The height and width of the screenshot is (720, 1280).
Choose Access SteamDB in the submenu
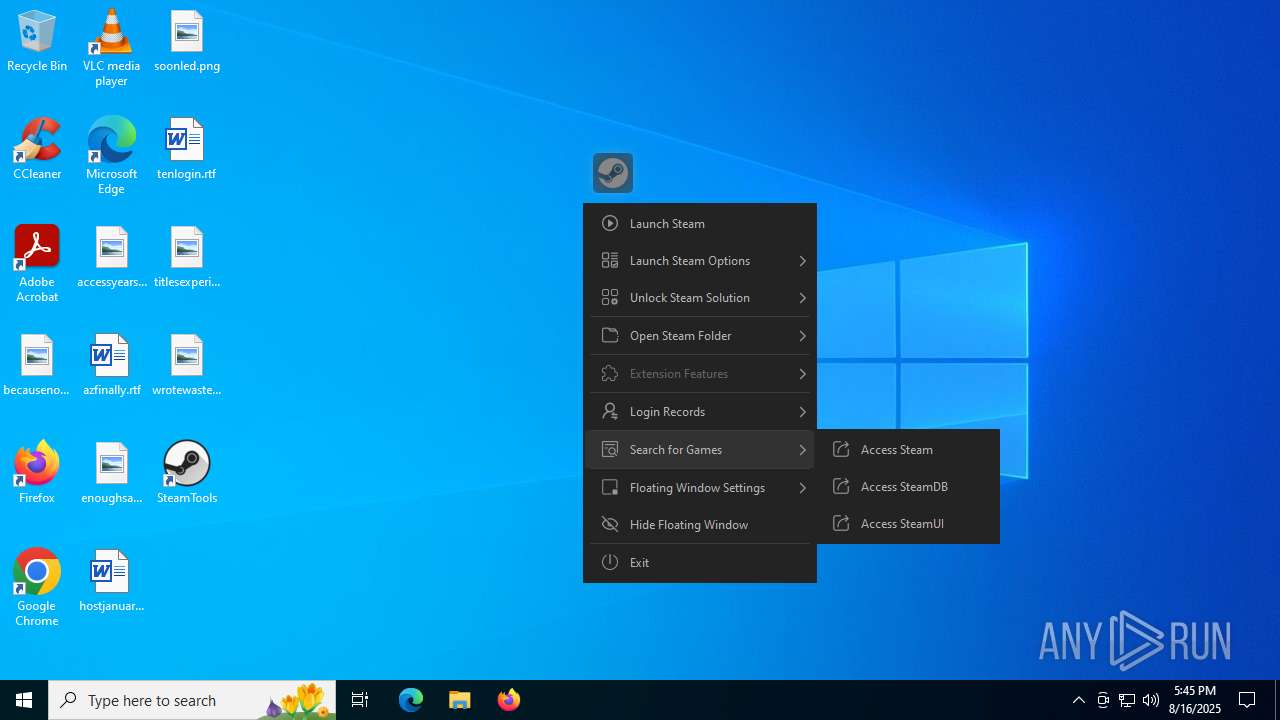point(908,486)
